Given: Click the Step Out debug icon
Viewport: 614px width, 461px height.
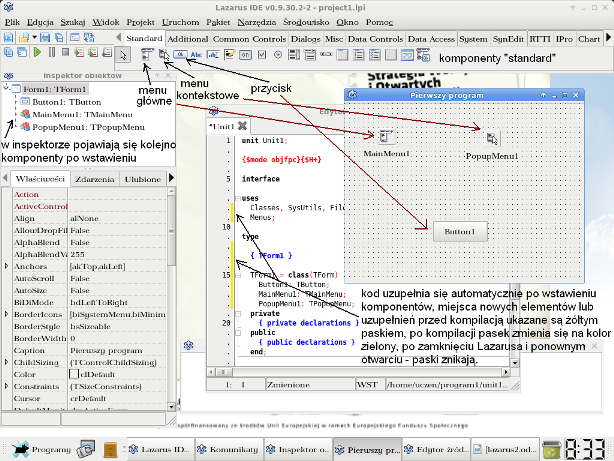Looking at the screenshot, I should click(x=107, y=52).
